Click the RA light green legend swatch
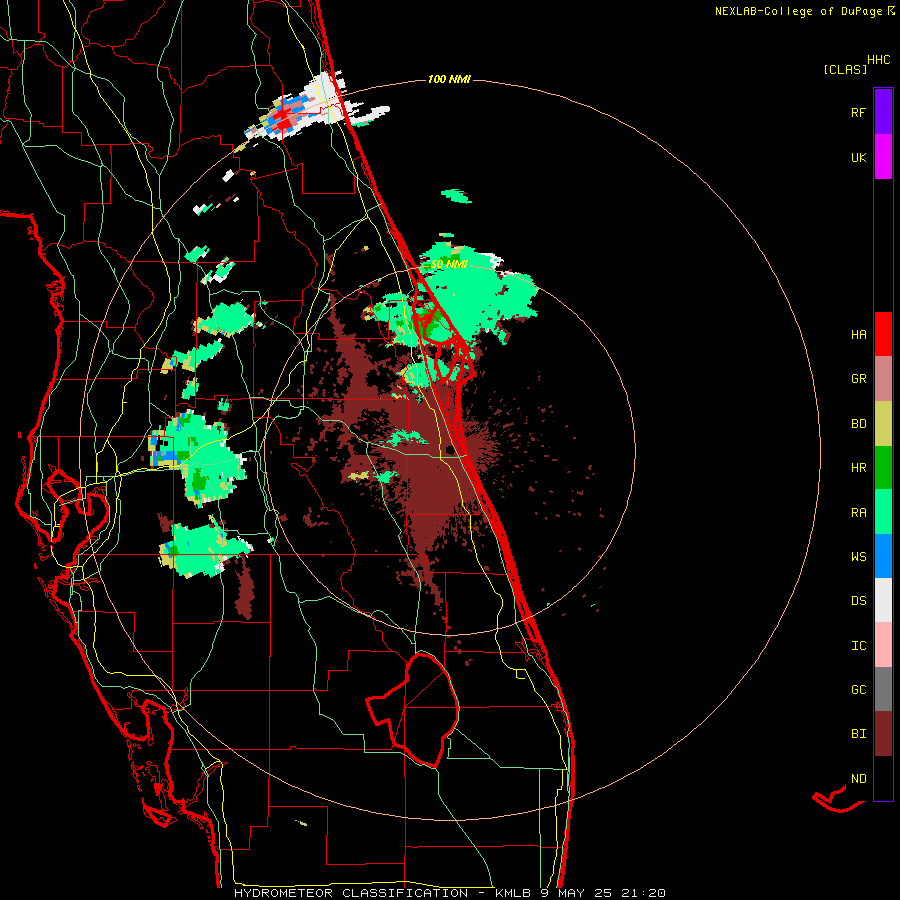The width and height of the screenshot is (900, 900). pyautogui.click(x=883, y=512)
